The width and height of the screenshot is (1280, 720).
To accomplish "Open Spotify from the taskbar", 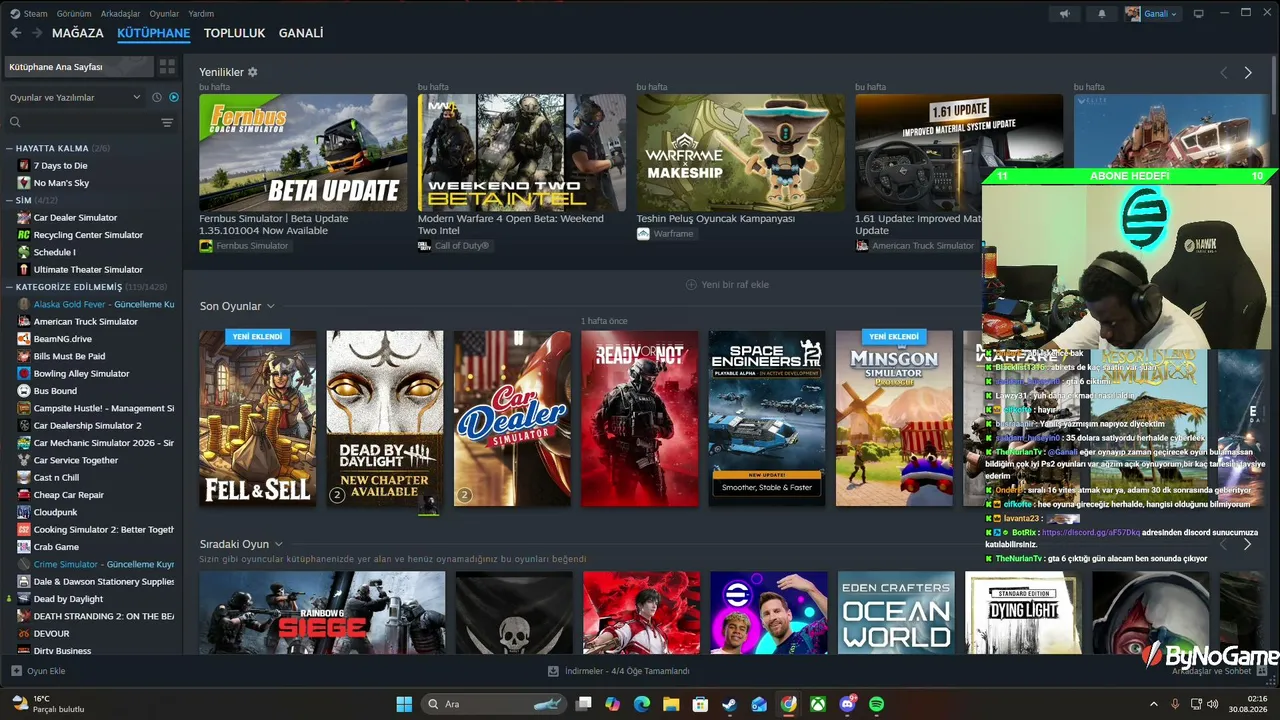I will [x=877, y=704].
